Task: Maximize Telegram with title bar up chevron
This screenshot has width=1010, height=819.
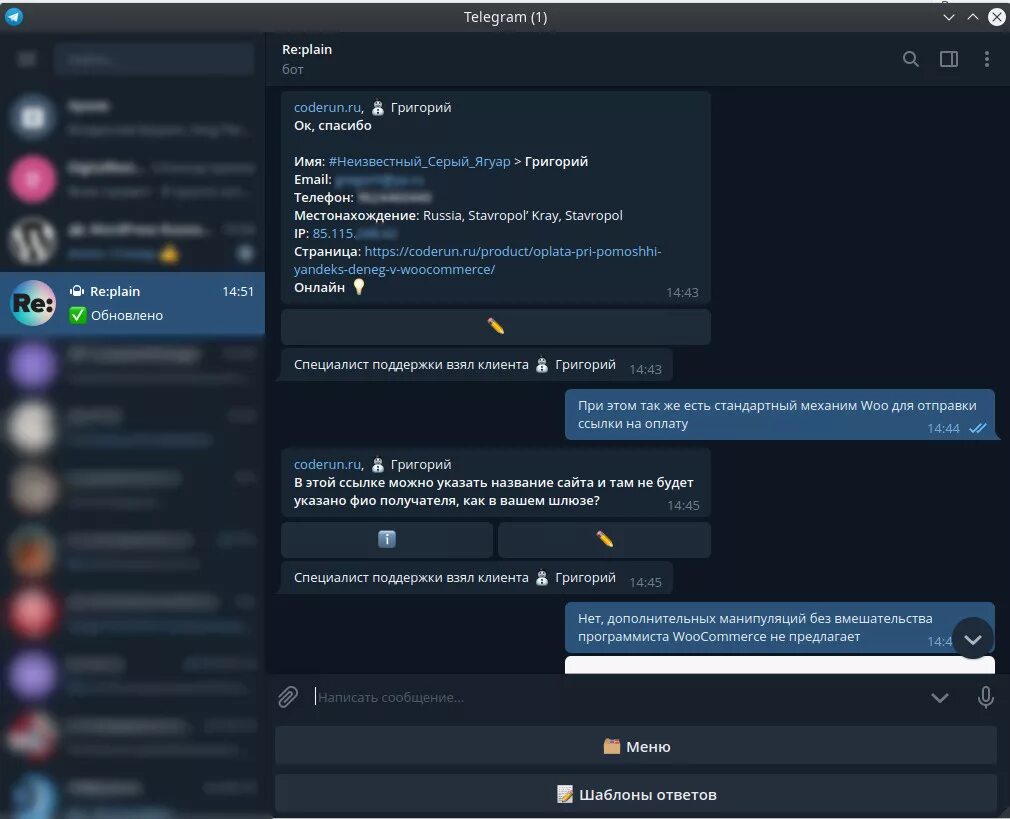Action: click(973, 17)
